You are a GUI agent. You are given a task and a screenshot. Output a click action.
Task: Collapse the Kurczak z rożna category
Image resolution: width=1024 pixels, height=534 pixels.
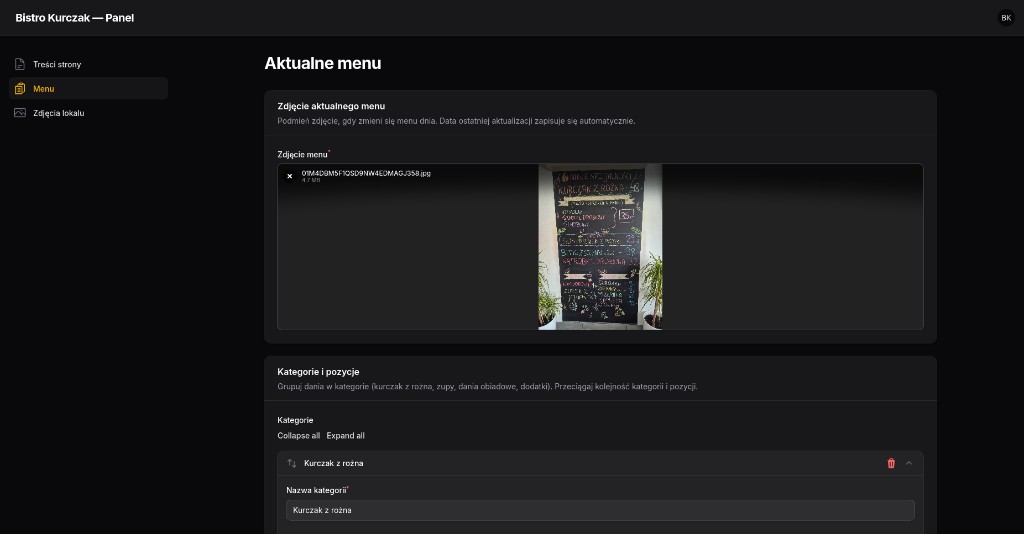coord(909,463)
